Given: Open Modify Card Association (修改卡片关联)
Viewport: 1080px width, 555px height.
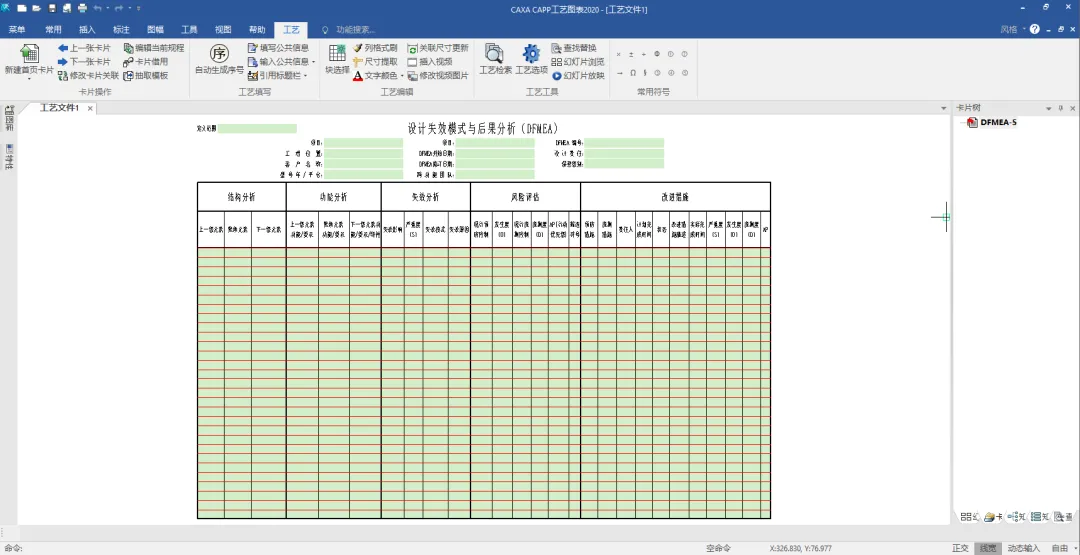Looking at the screenshot, I should pos(88,76).
